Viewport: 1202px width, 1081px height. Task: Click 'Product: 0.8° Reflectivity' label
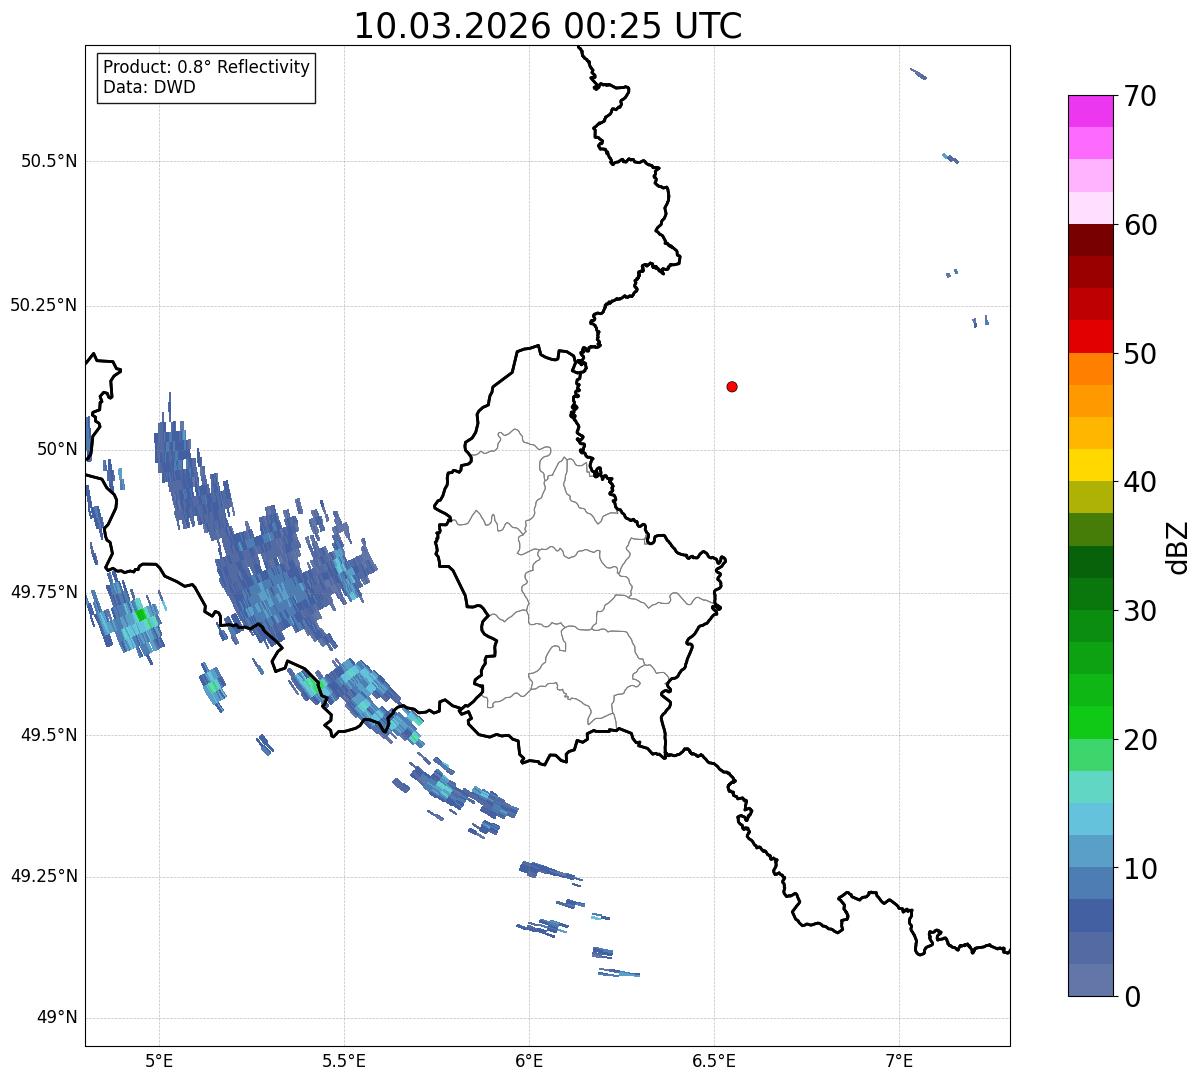pos(207,67)
